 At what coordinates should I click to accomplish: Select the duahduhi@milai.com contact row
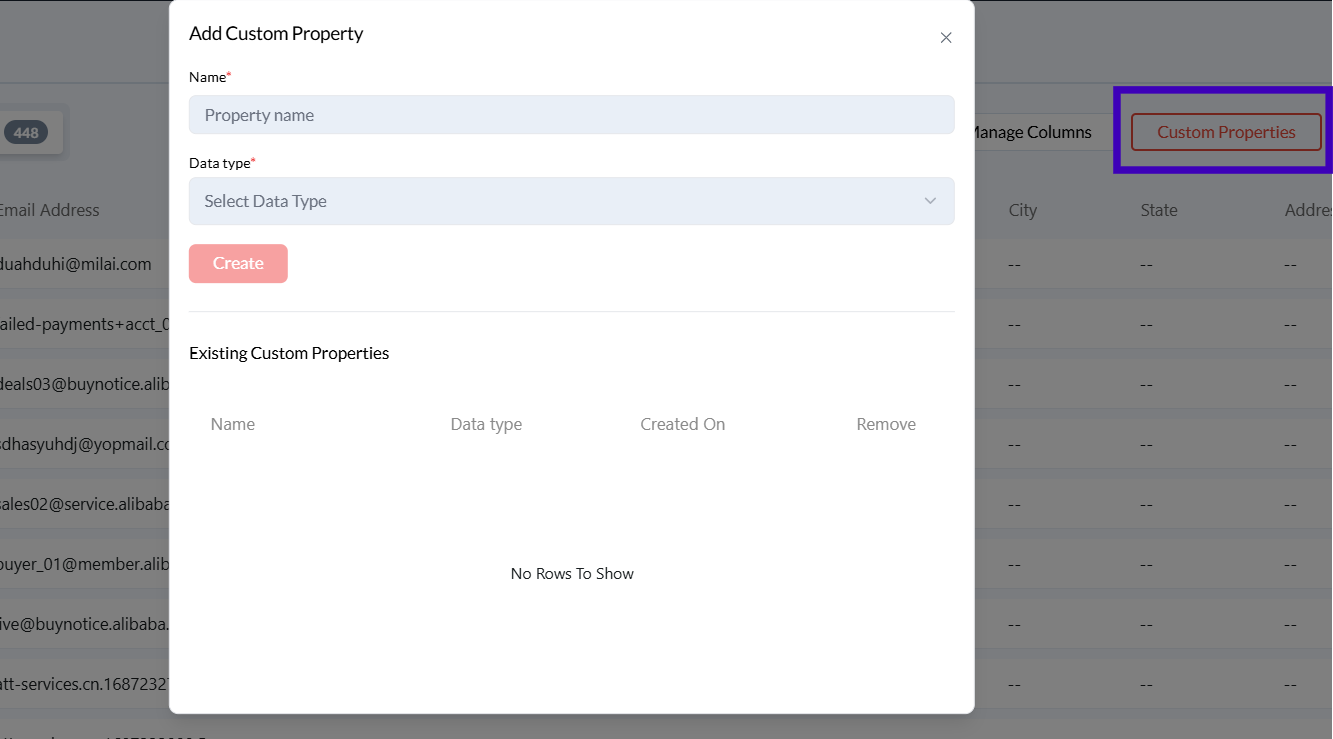76,264
